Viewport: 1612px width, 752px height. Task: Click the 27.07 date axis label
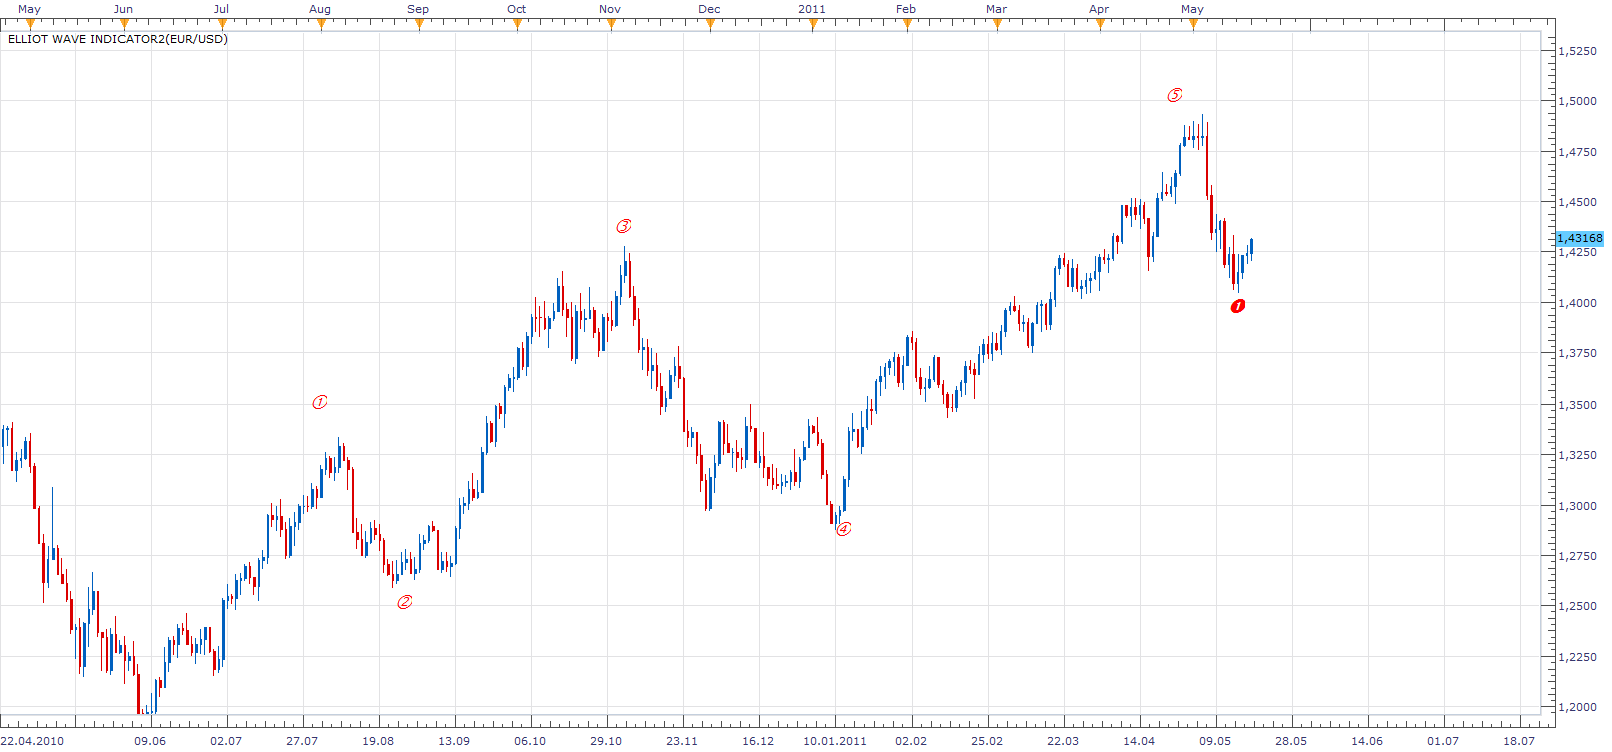pos(302,741)
